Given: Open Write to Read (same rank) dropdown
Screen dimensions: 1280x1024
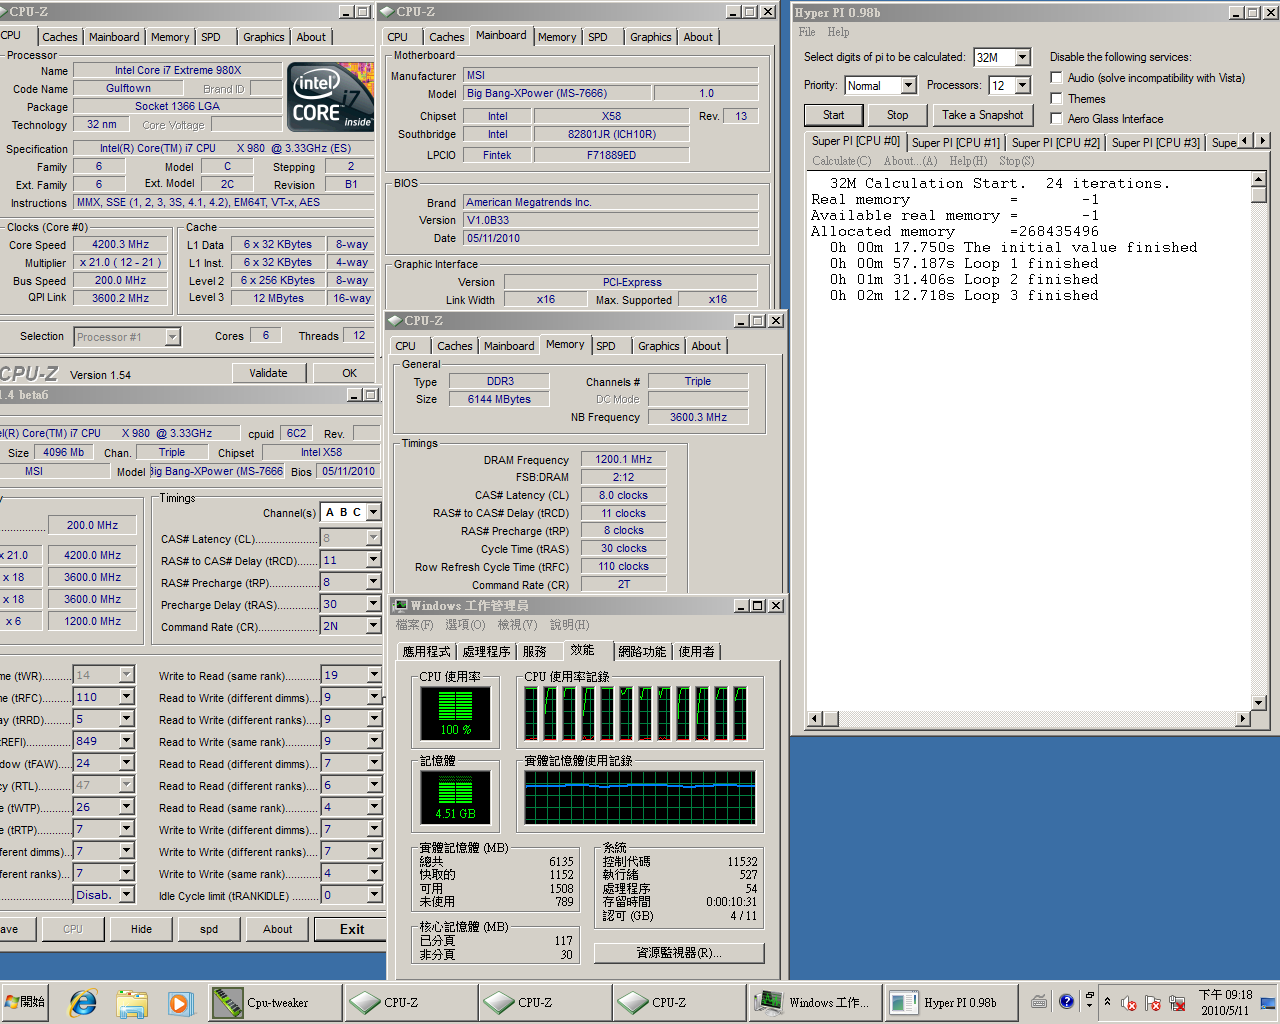Looking at the screenshot, I should pos(374,675).
